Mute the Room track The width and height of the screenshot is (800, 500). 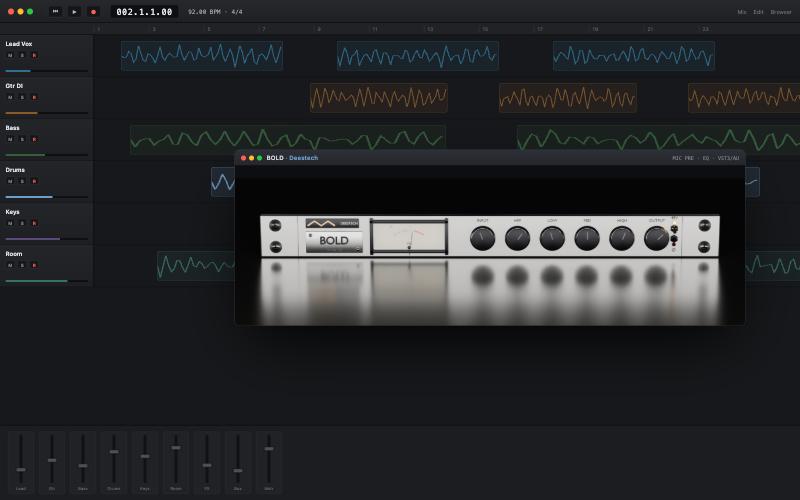coord(10,265)
